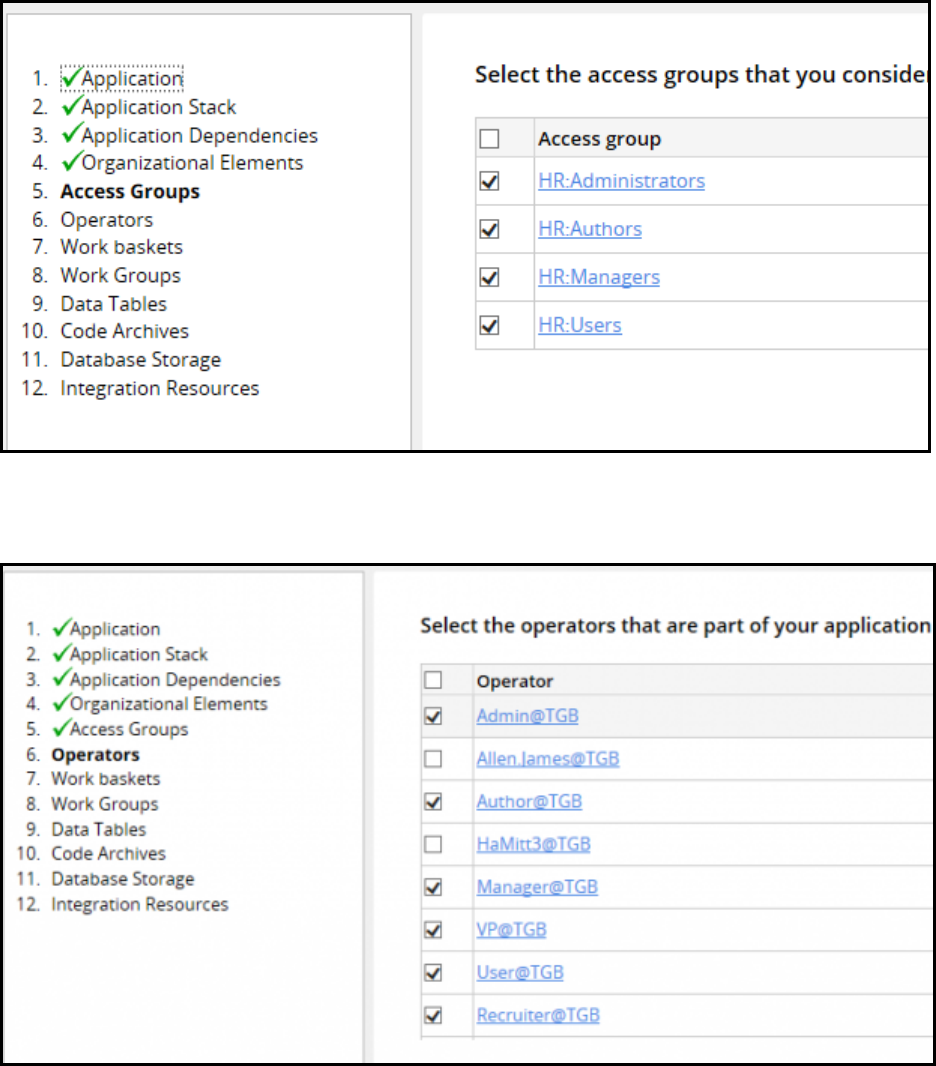Uncheck the Recruiter@TGB operator checkbox

point(433,1016)
